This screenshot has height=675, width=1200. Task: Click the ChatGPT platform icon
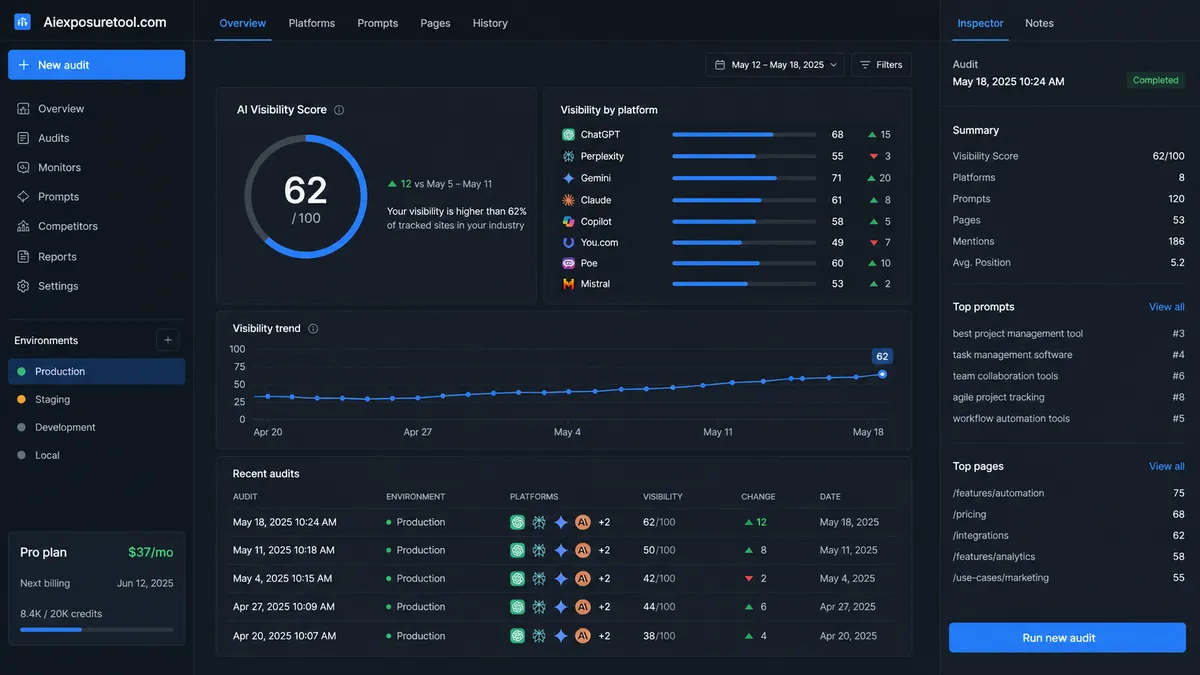(569, 134)
